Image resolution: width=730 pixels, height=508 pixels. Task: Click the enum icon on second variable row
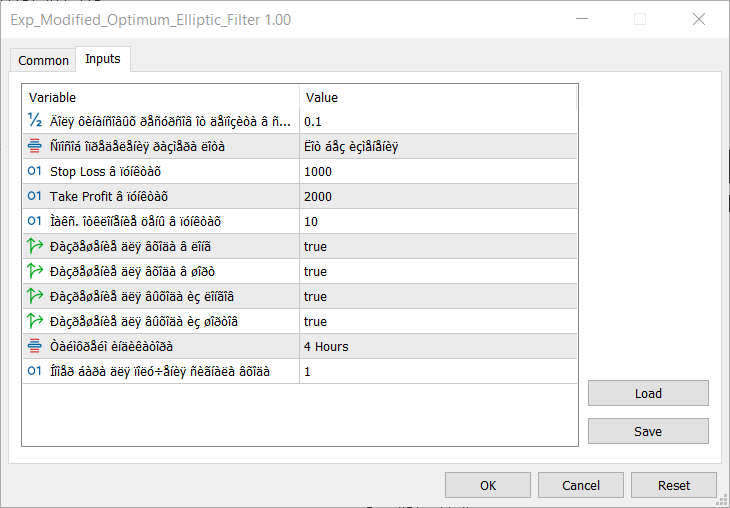point(34,146)
